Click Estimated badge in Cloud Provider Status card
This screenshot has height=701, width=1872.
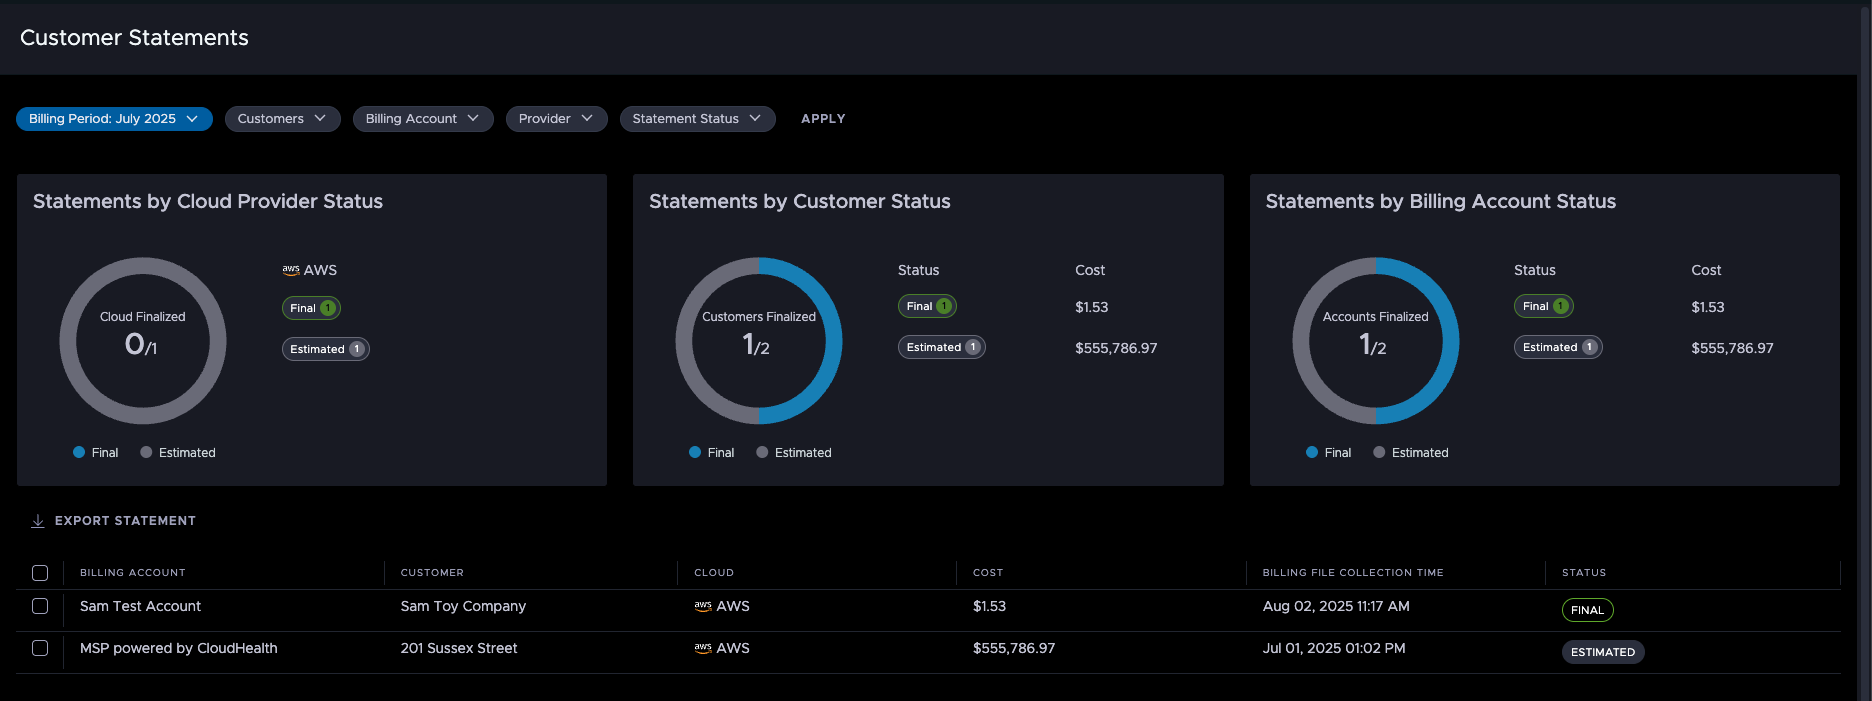click(x=326, y=349)
